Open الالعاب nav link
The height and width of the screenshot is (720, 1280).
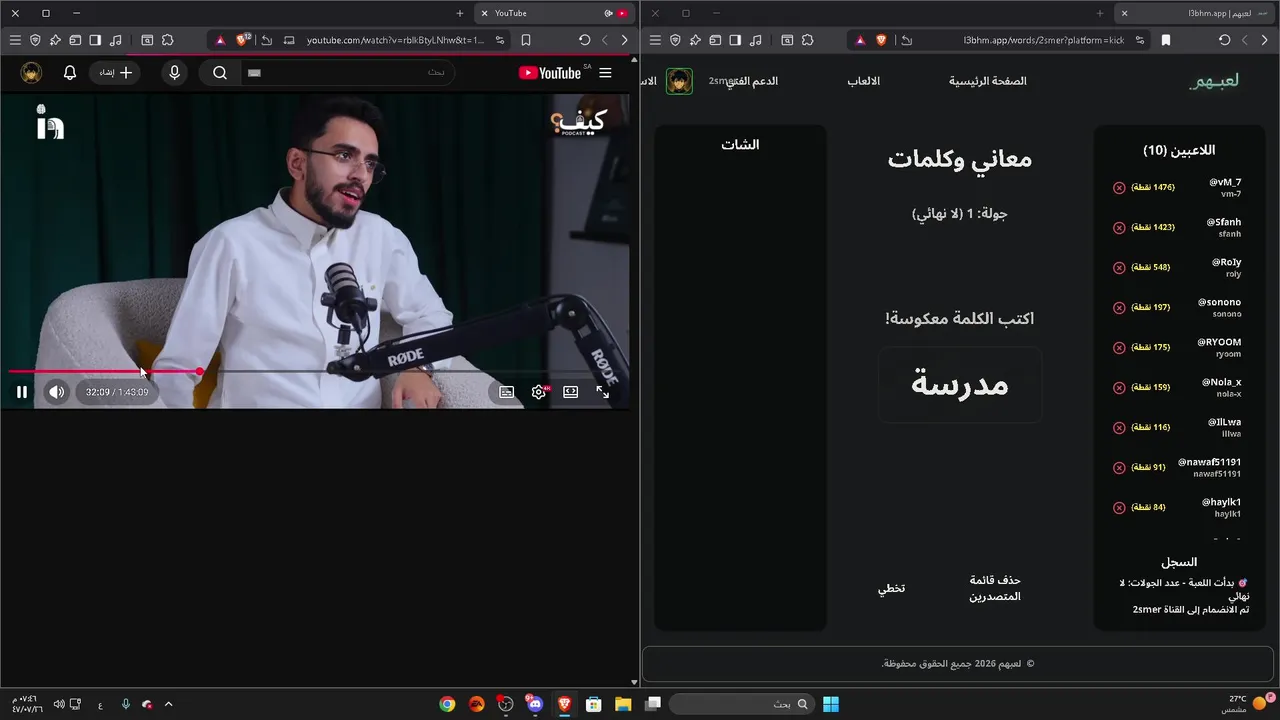click(x=864, y=81)
